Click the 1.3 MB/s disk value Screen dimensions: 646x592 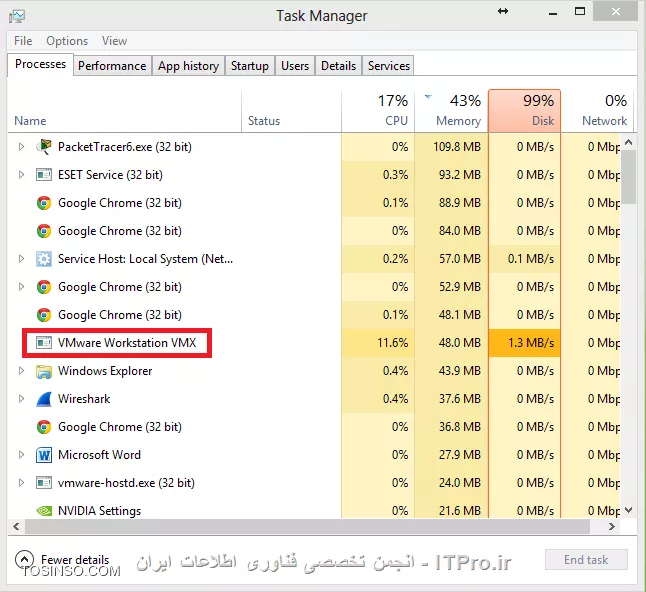(x=531, y=343)
